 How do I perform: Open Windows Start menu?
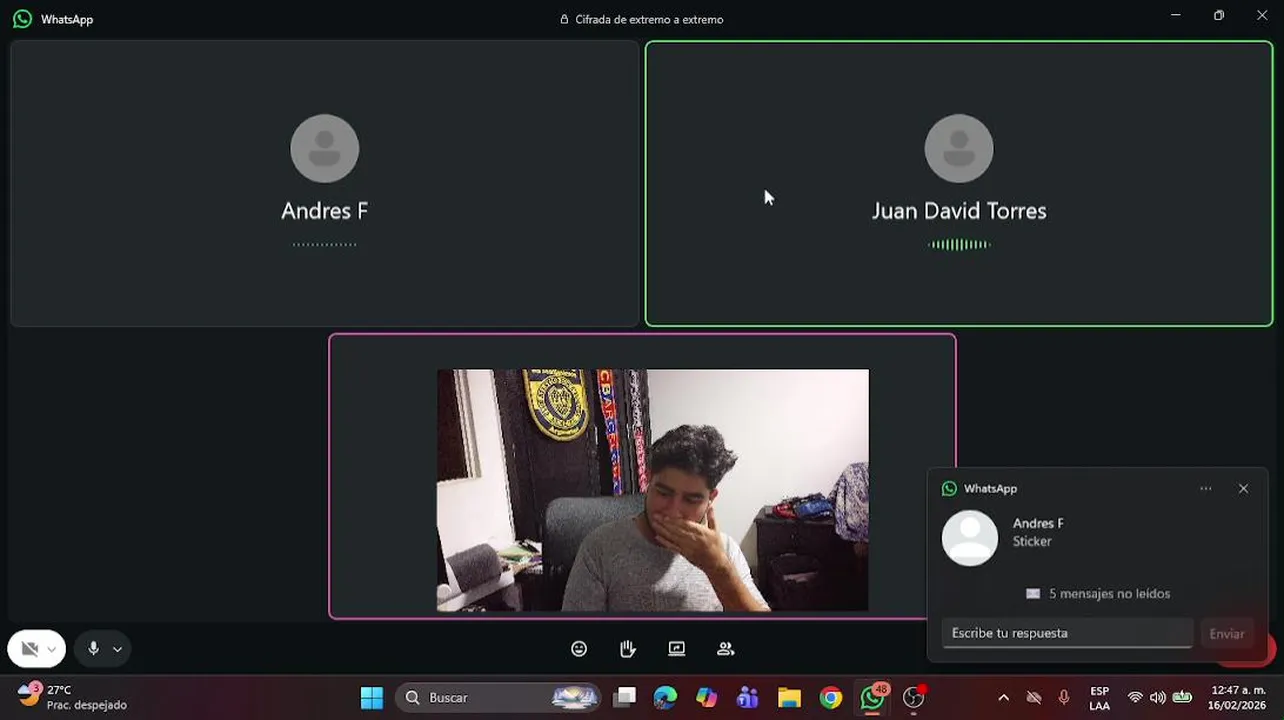(372, 698)
